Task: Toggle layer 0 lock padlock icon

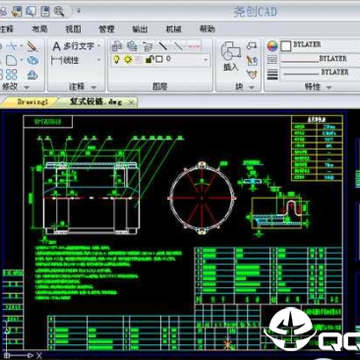Action: 150,59
